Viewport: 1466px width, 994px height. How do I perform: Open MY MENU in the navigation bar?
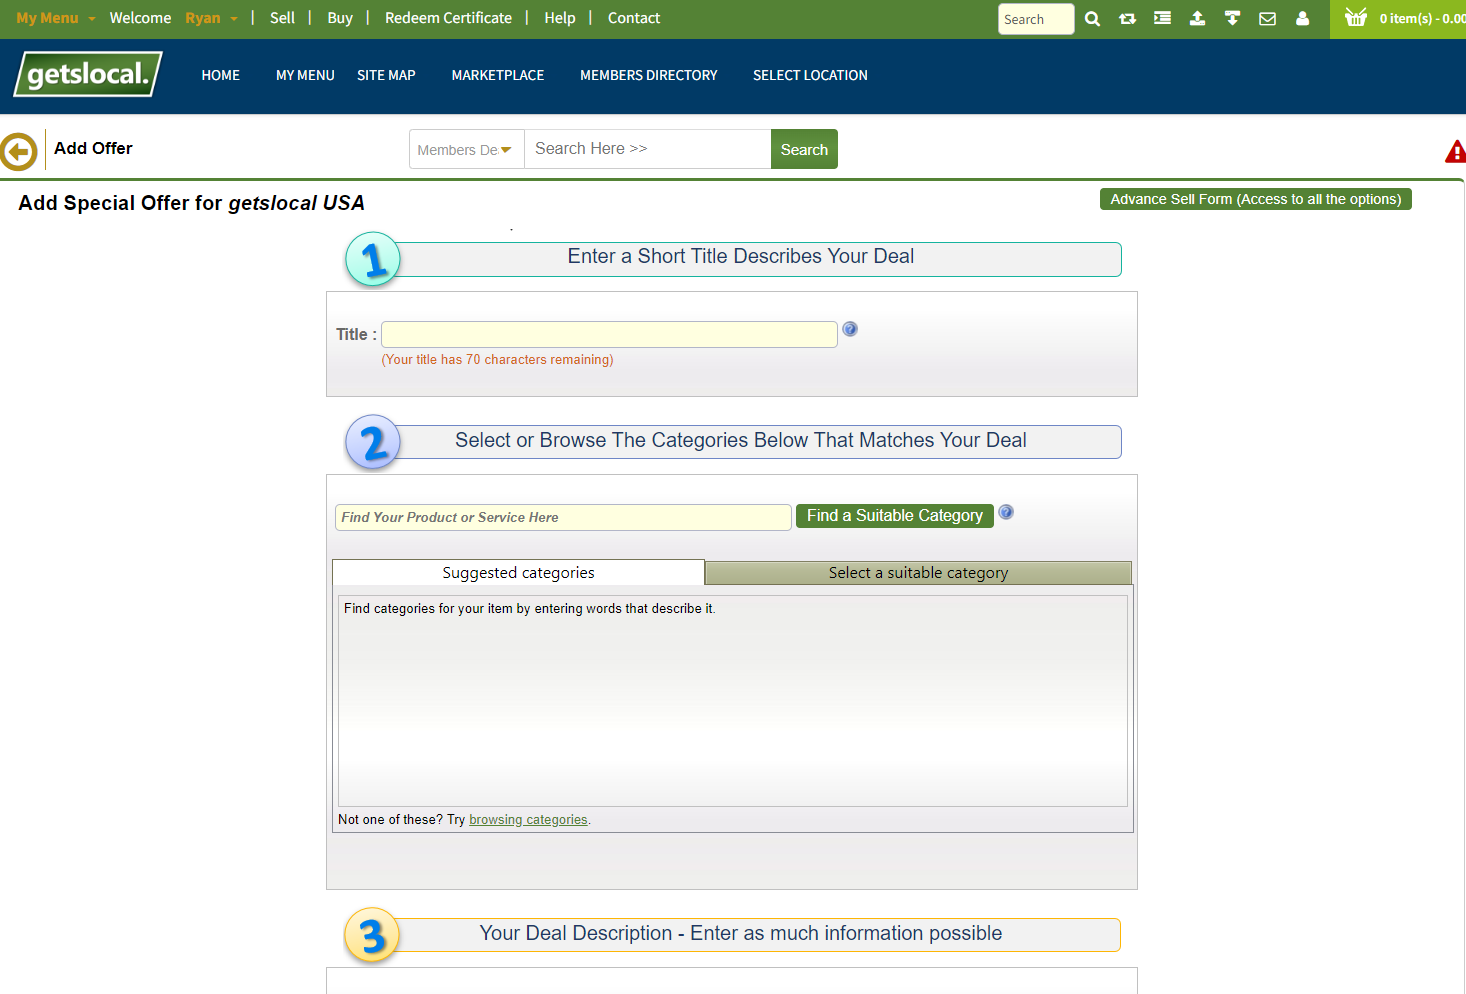tap(305, 75)
